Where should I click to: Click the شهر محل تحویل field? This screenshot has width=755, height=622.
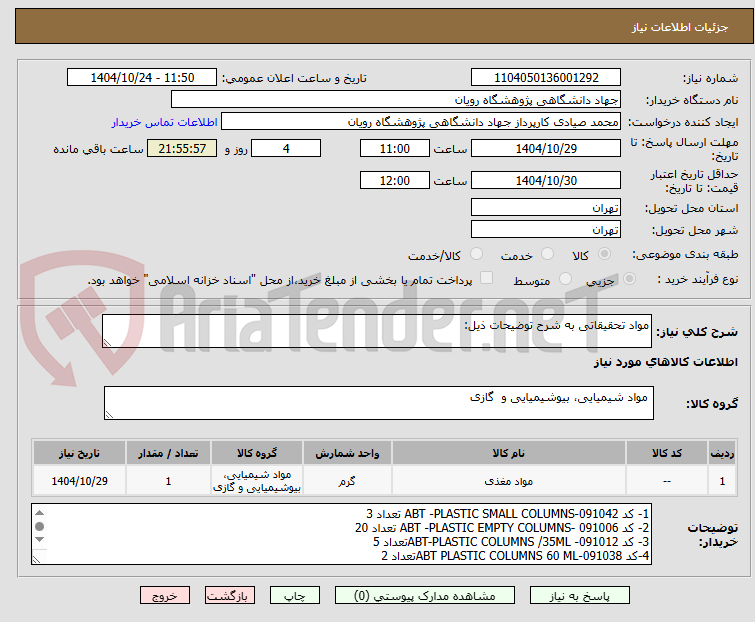click(x=546, y=230)
